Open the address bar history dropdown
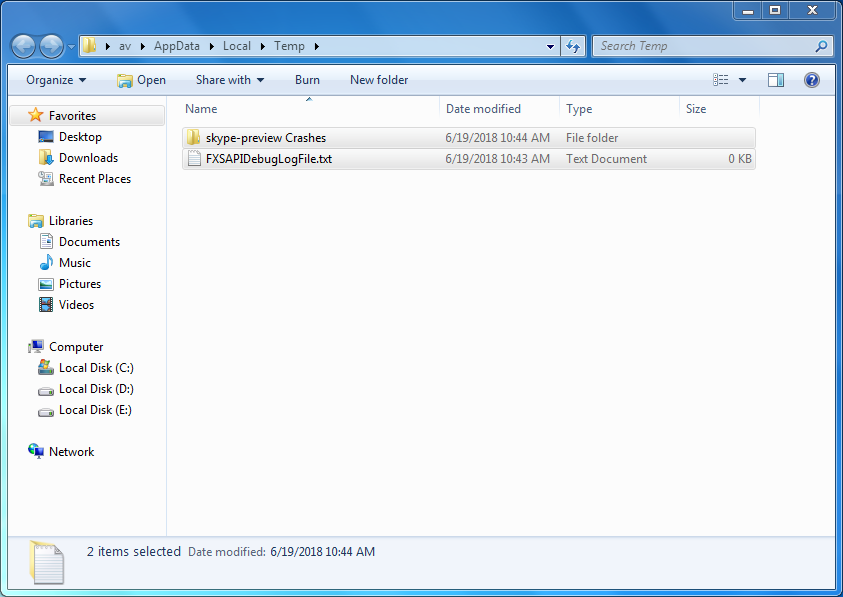 [x=551, y=46]
